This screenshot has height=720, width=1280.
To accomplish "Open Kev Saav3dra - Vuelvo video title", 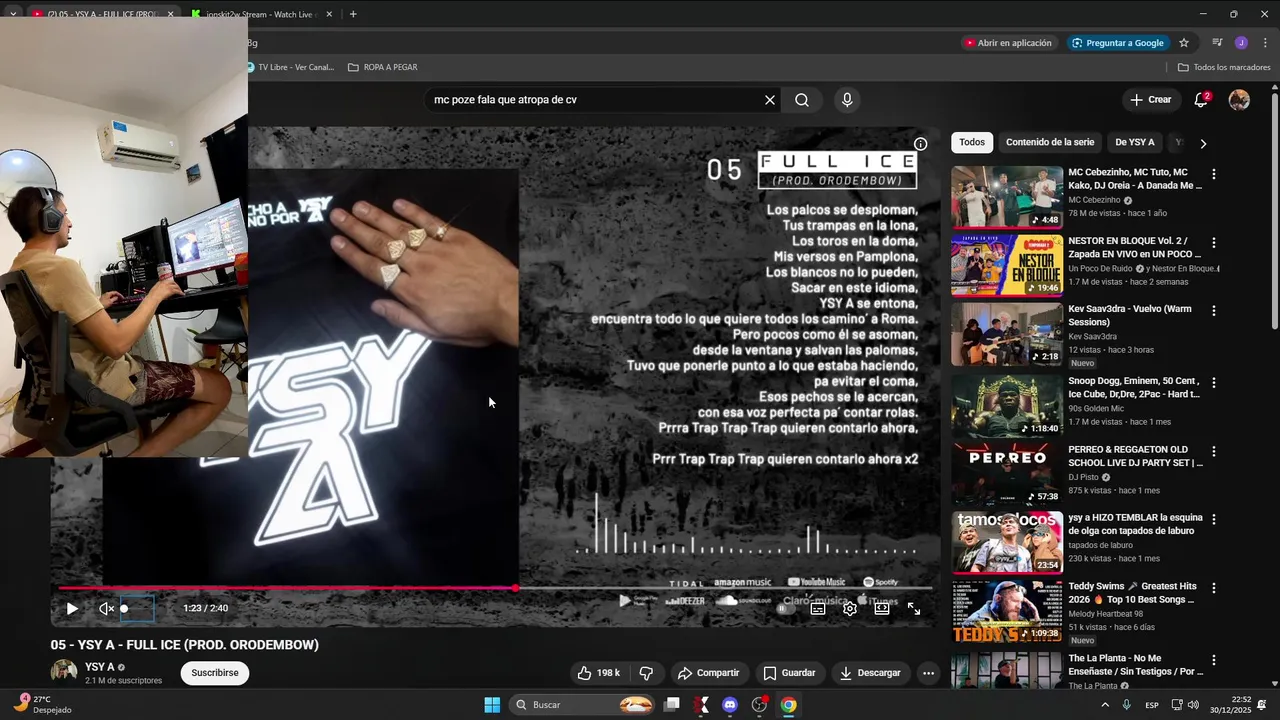I will tap(1130, 316).
